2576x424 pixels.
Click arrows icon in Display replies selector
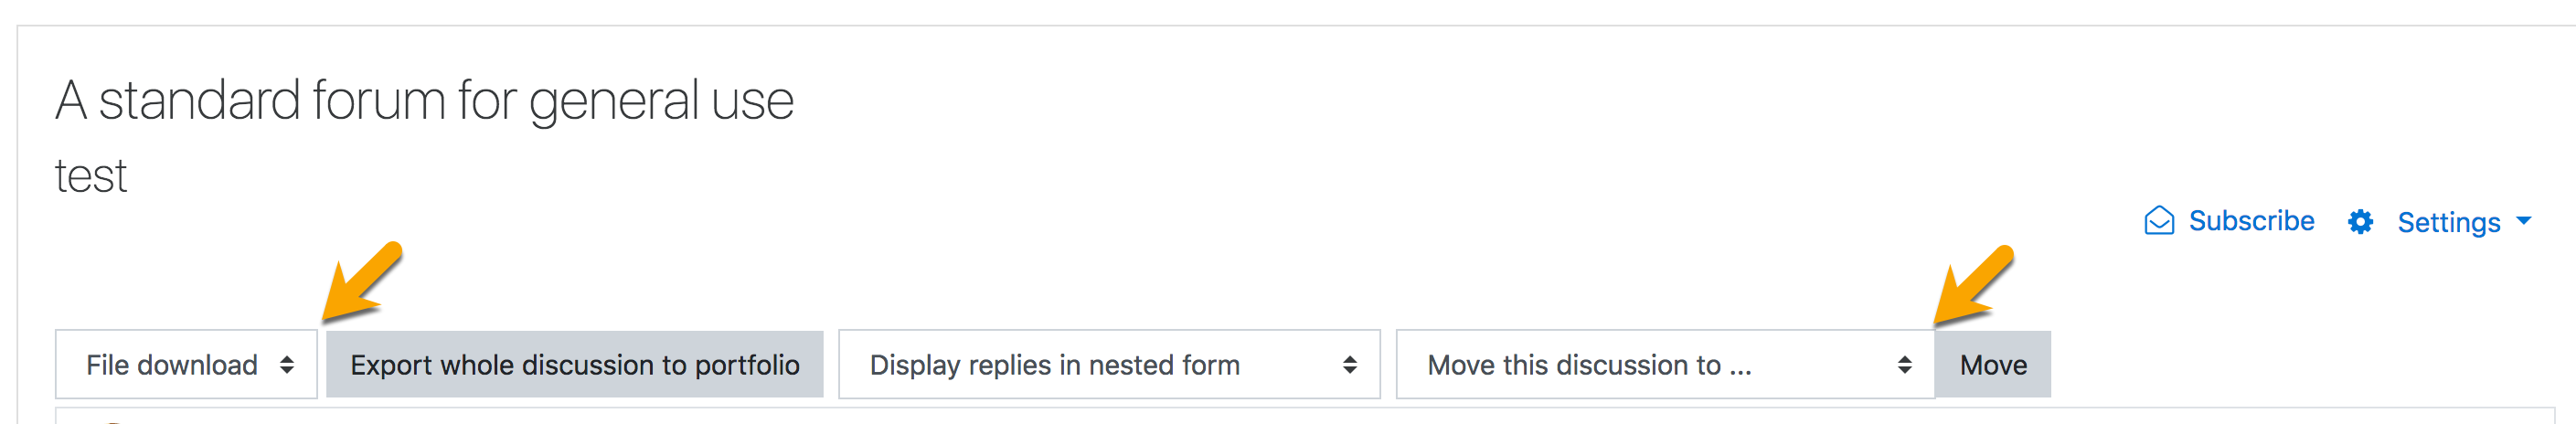1350,365
